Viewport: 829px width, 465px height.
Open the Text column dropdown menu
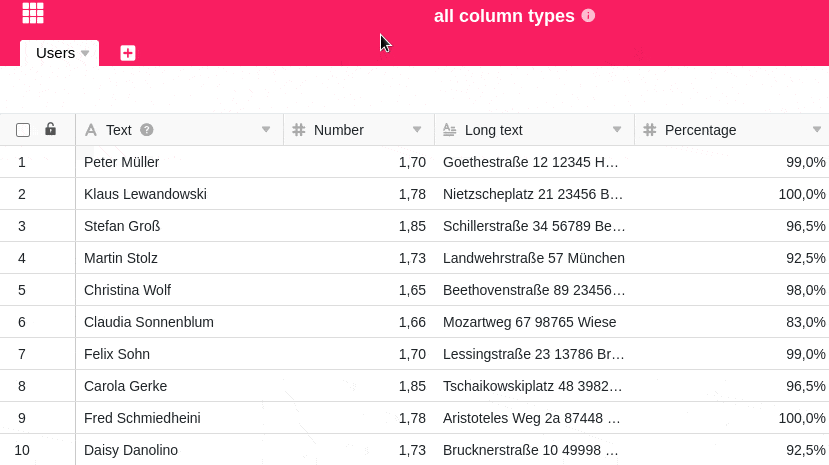266,130
